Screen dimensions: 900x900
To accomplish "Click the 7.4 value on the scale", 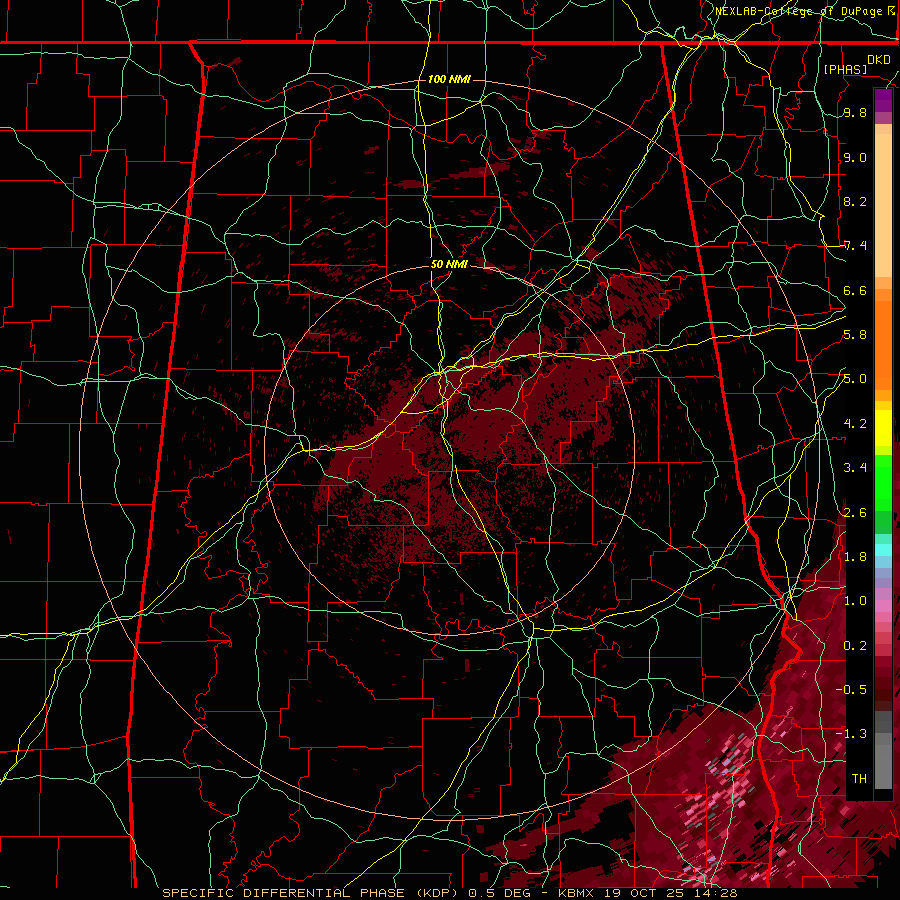I will [x=855, y=246].
